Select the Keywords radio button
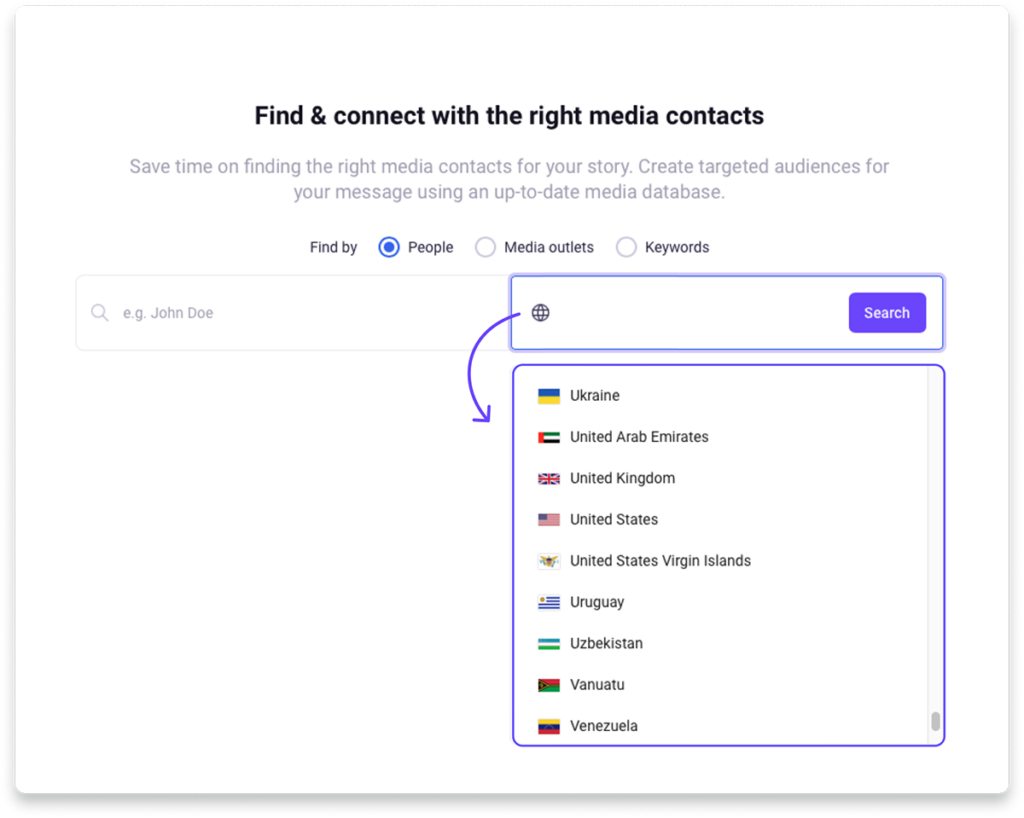 [626, 247]
